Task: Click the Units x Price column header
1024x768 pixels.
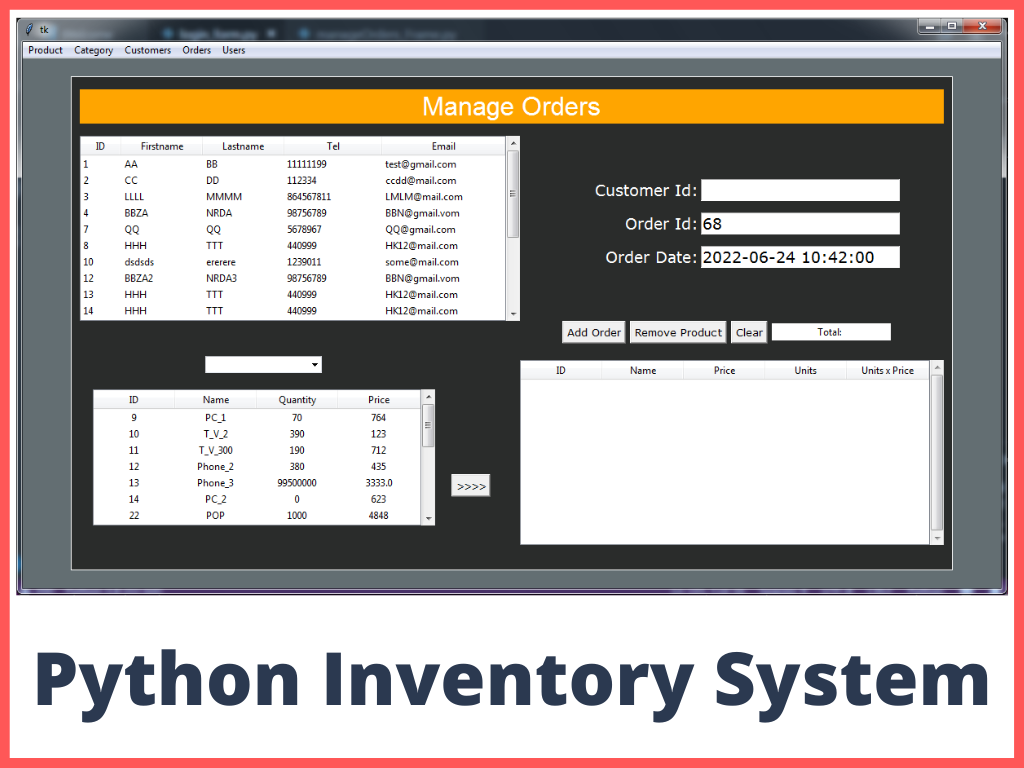Action: tap(887, 371)
